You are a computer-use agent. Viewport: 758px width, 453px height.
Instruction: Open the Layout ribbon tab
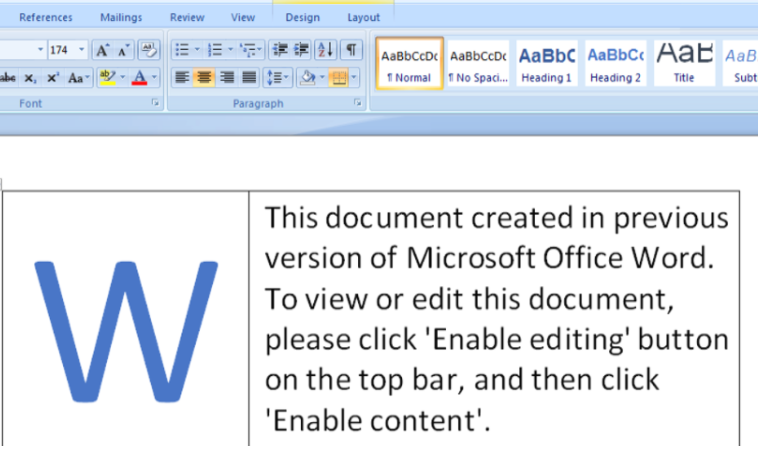tap(363, 17)
